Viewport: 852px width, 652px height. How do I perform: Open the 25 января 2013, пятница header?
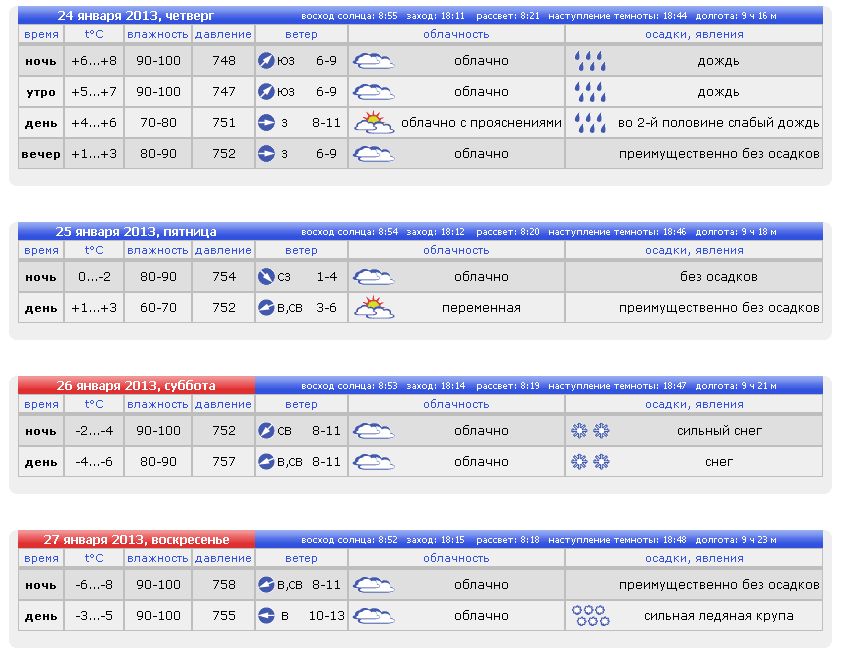tap(136, 232)
